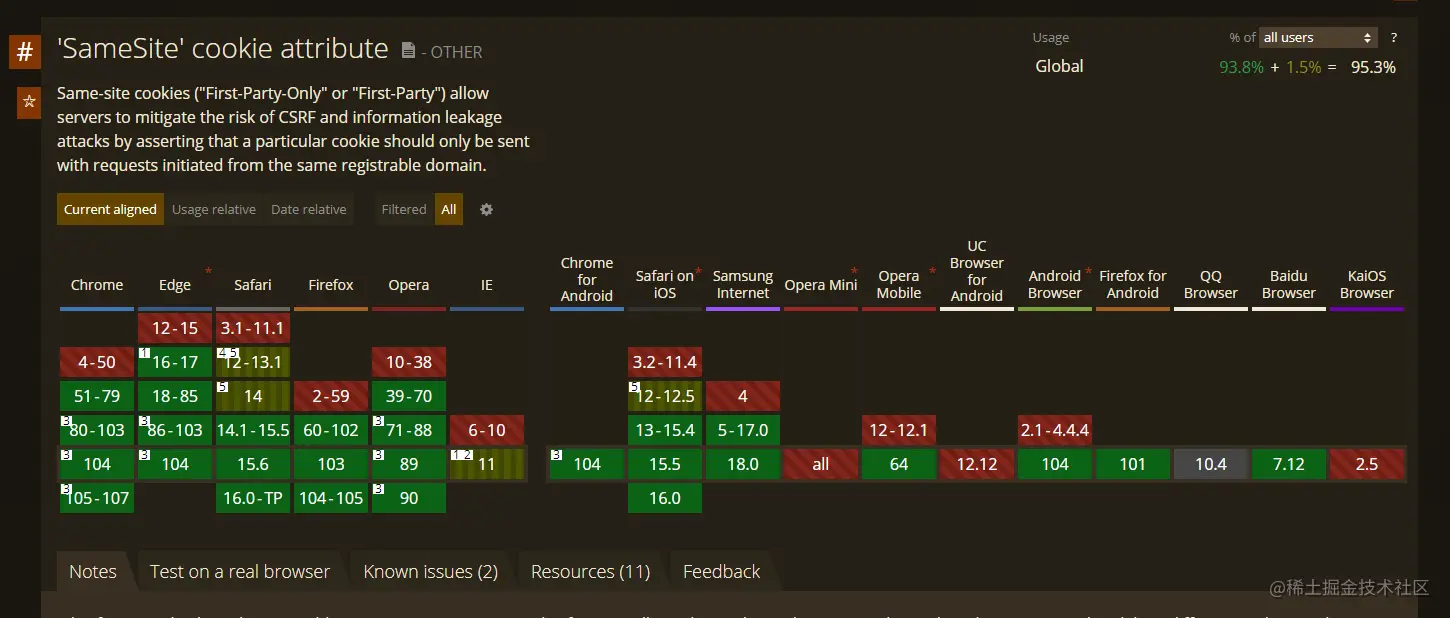
Task: Select Baidu Browser 7.12 cell
Action: coord(1289,464)
